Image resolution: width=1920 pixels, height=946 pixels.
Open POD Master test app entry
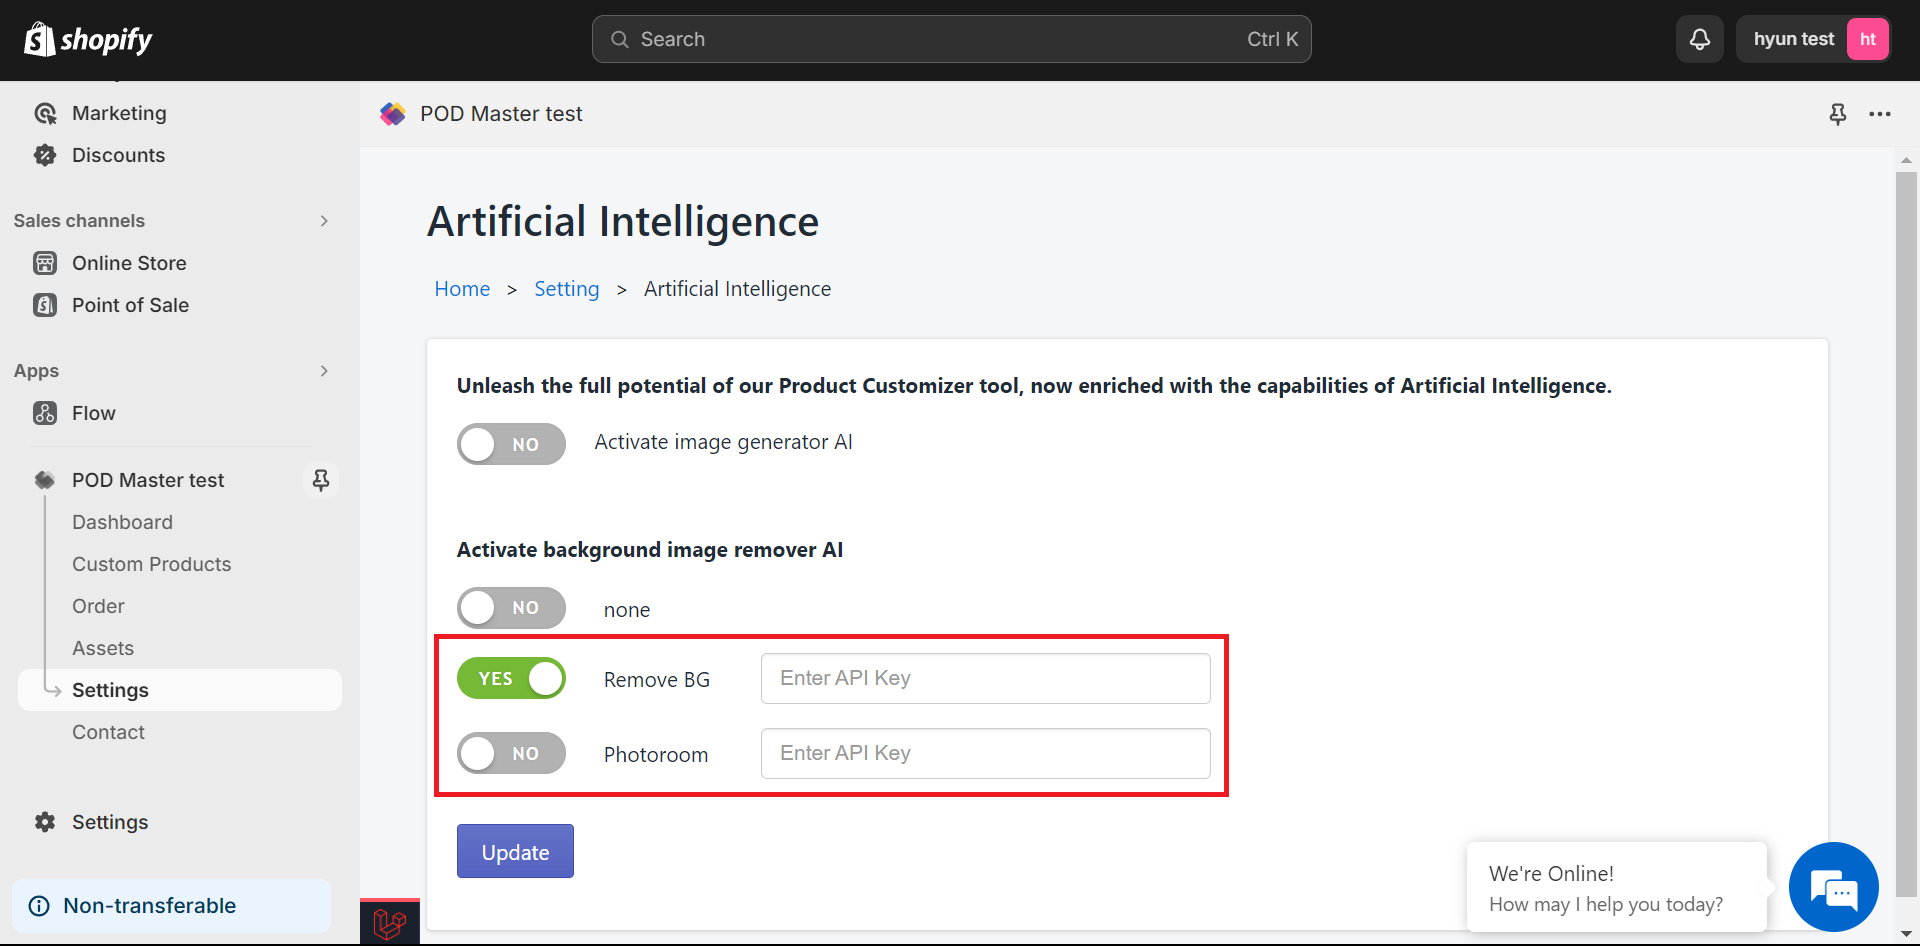point(148,480)
